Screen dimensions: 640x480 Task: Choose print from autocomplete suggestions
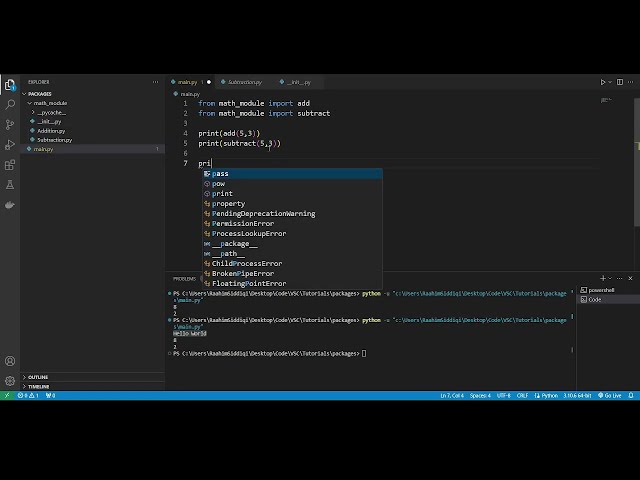[x=293, y=194]
